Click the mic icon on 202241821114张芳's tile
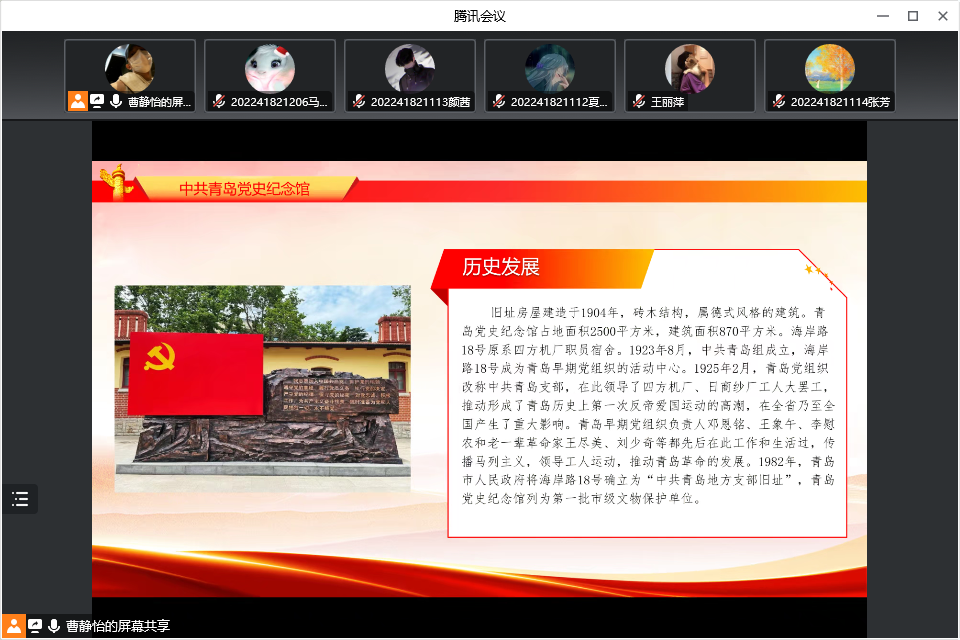 [x=778, y=102]
